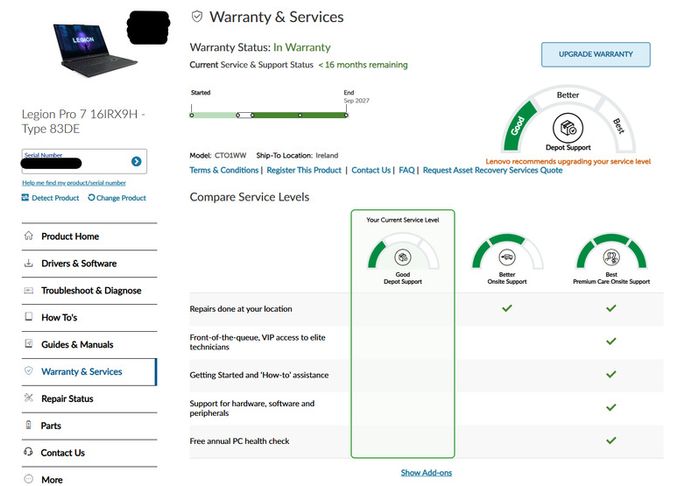
Task: Click the warranty timeline End marker
Action: pos(346,115)
